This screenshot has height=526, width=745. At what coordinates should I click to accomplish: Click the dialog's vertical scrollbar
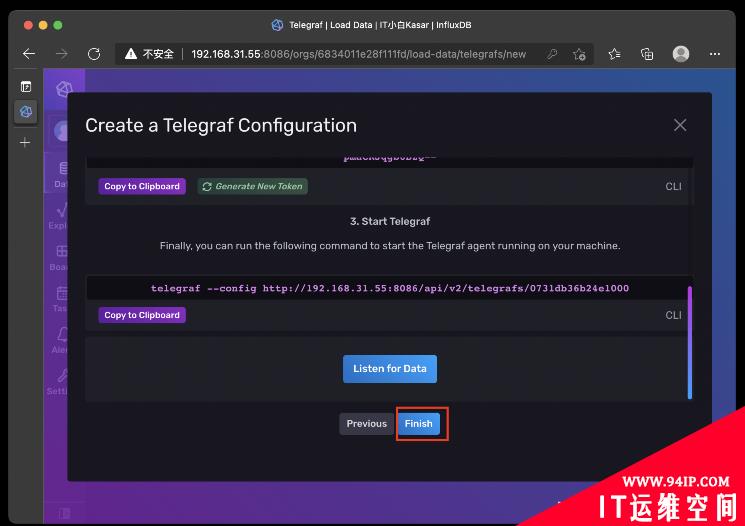tap(690, 342)
